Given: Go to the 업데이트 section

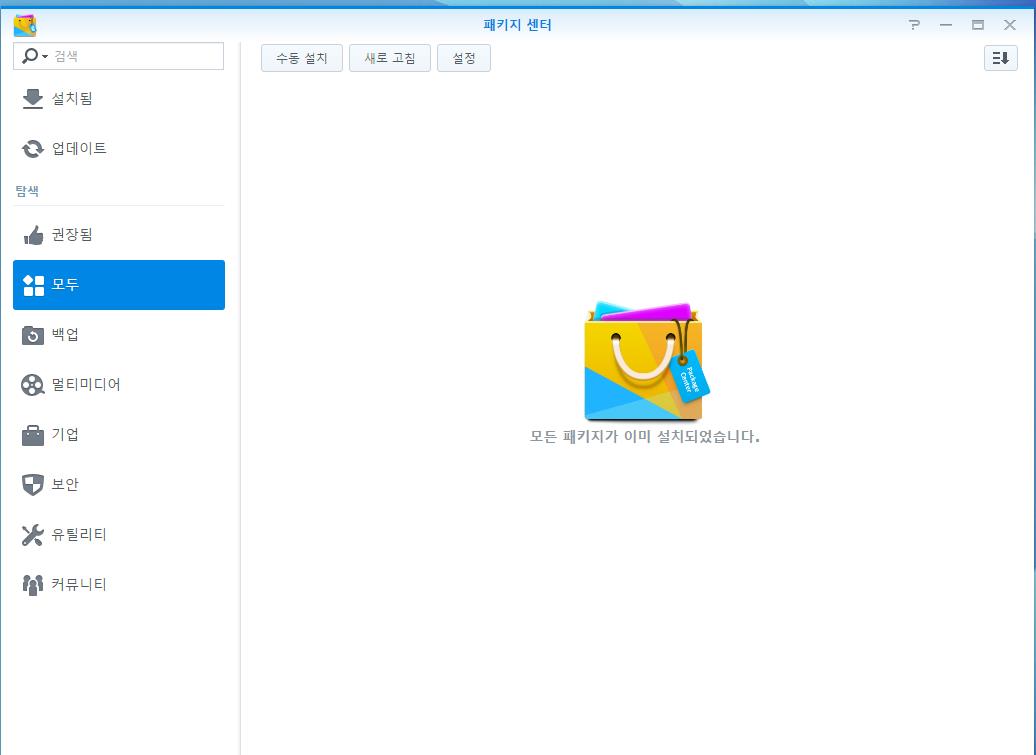Looking at the screenshot, I should (119, 149).
